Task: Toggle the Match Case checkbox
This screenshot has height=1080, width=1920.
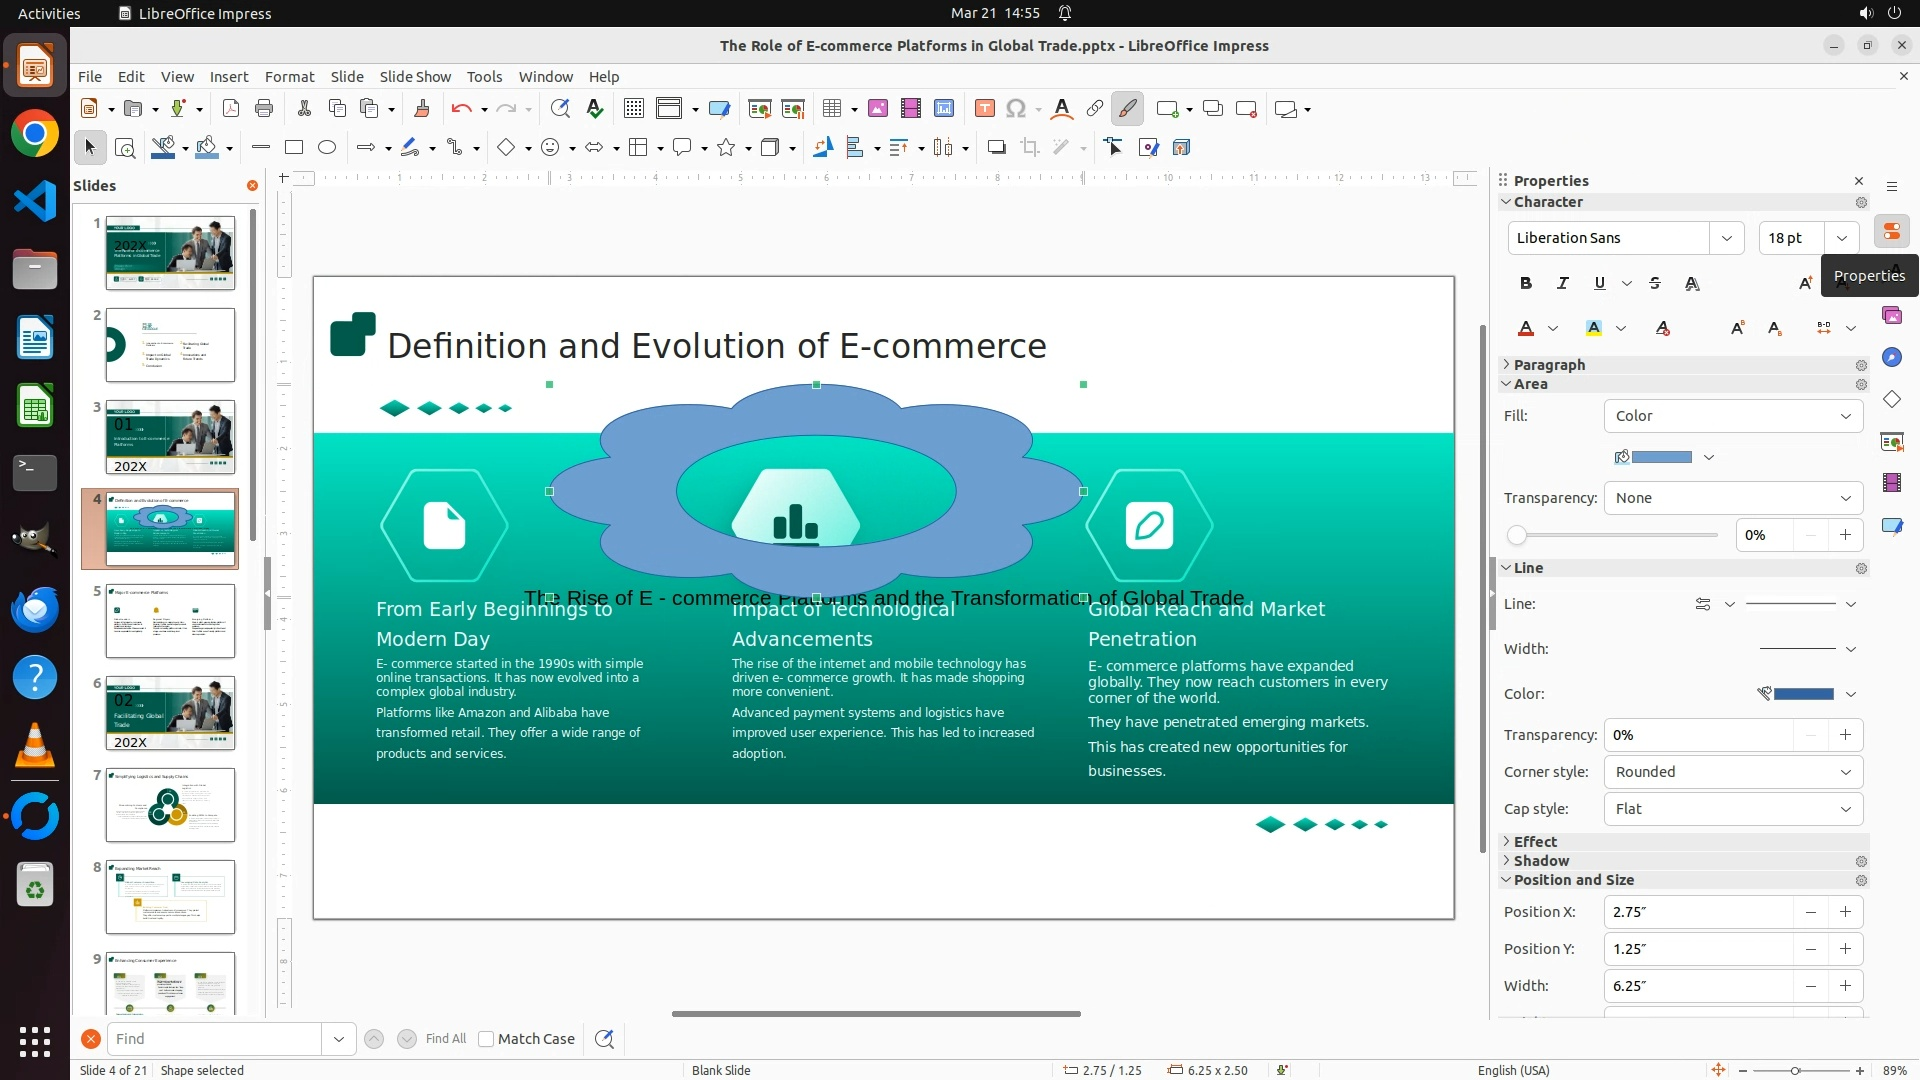Action: point(486,1039)
